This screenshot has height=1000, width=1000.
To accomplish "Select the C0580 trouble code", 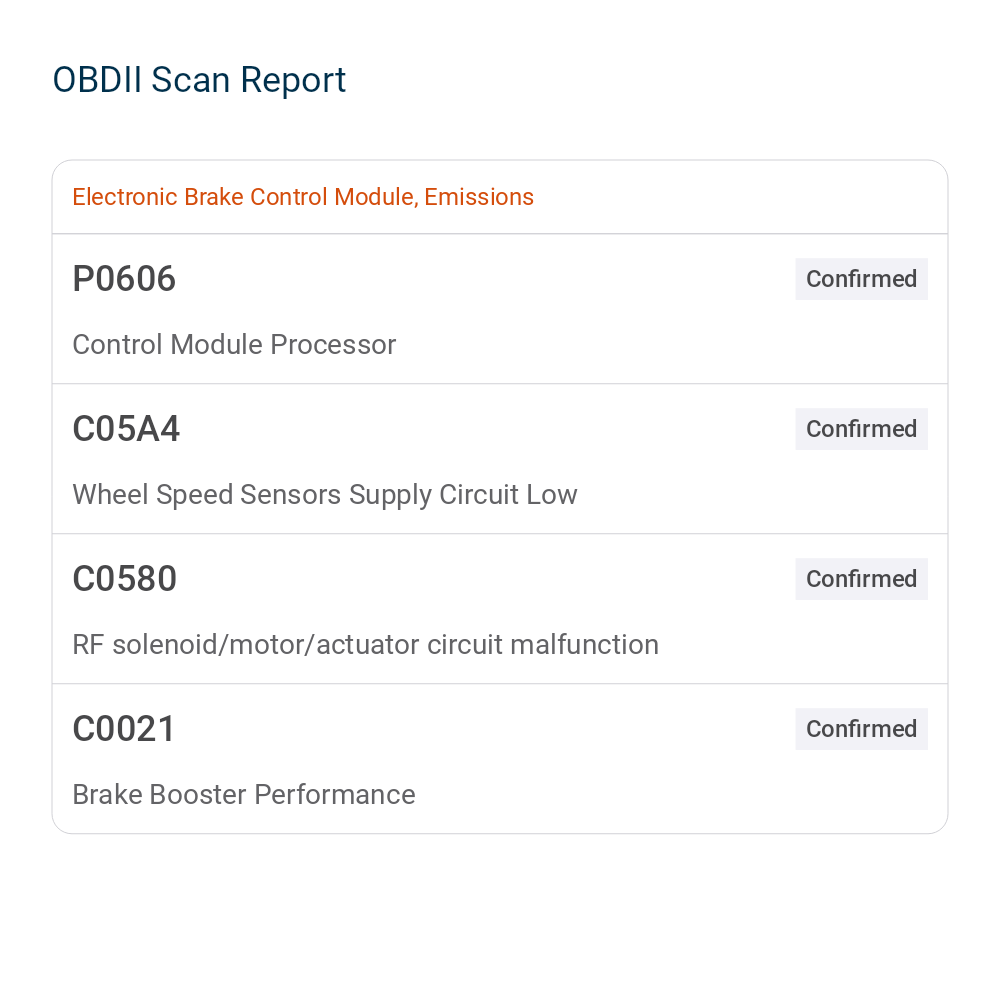I will 124,579.
